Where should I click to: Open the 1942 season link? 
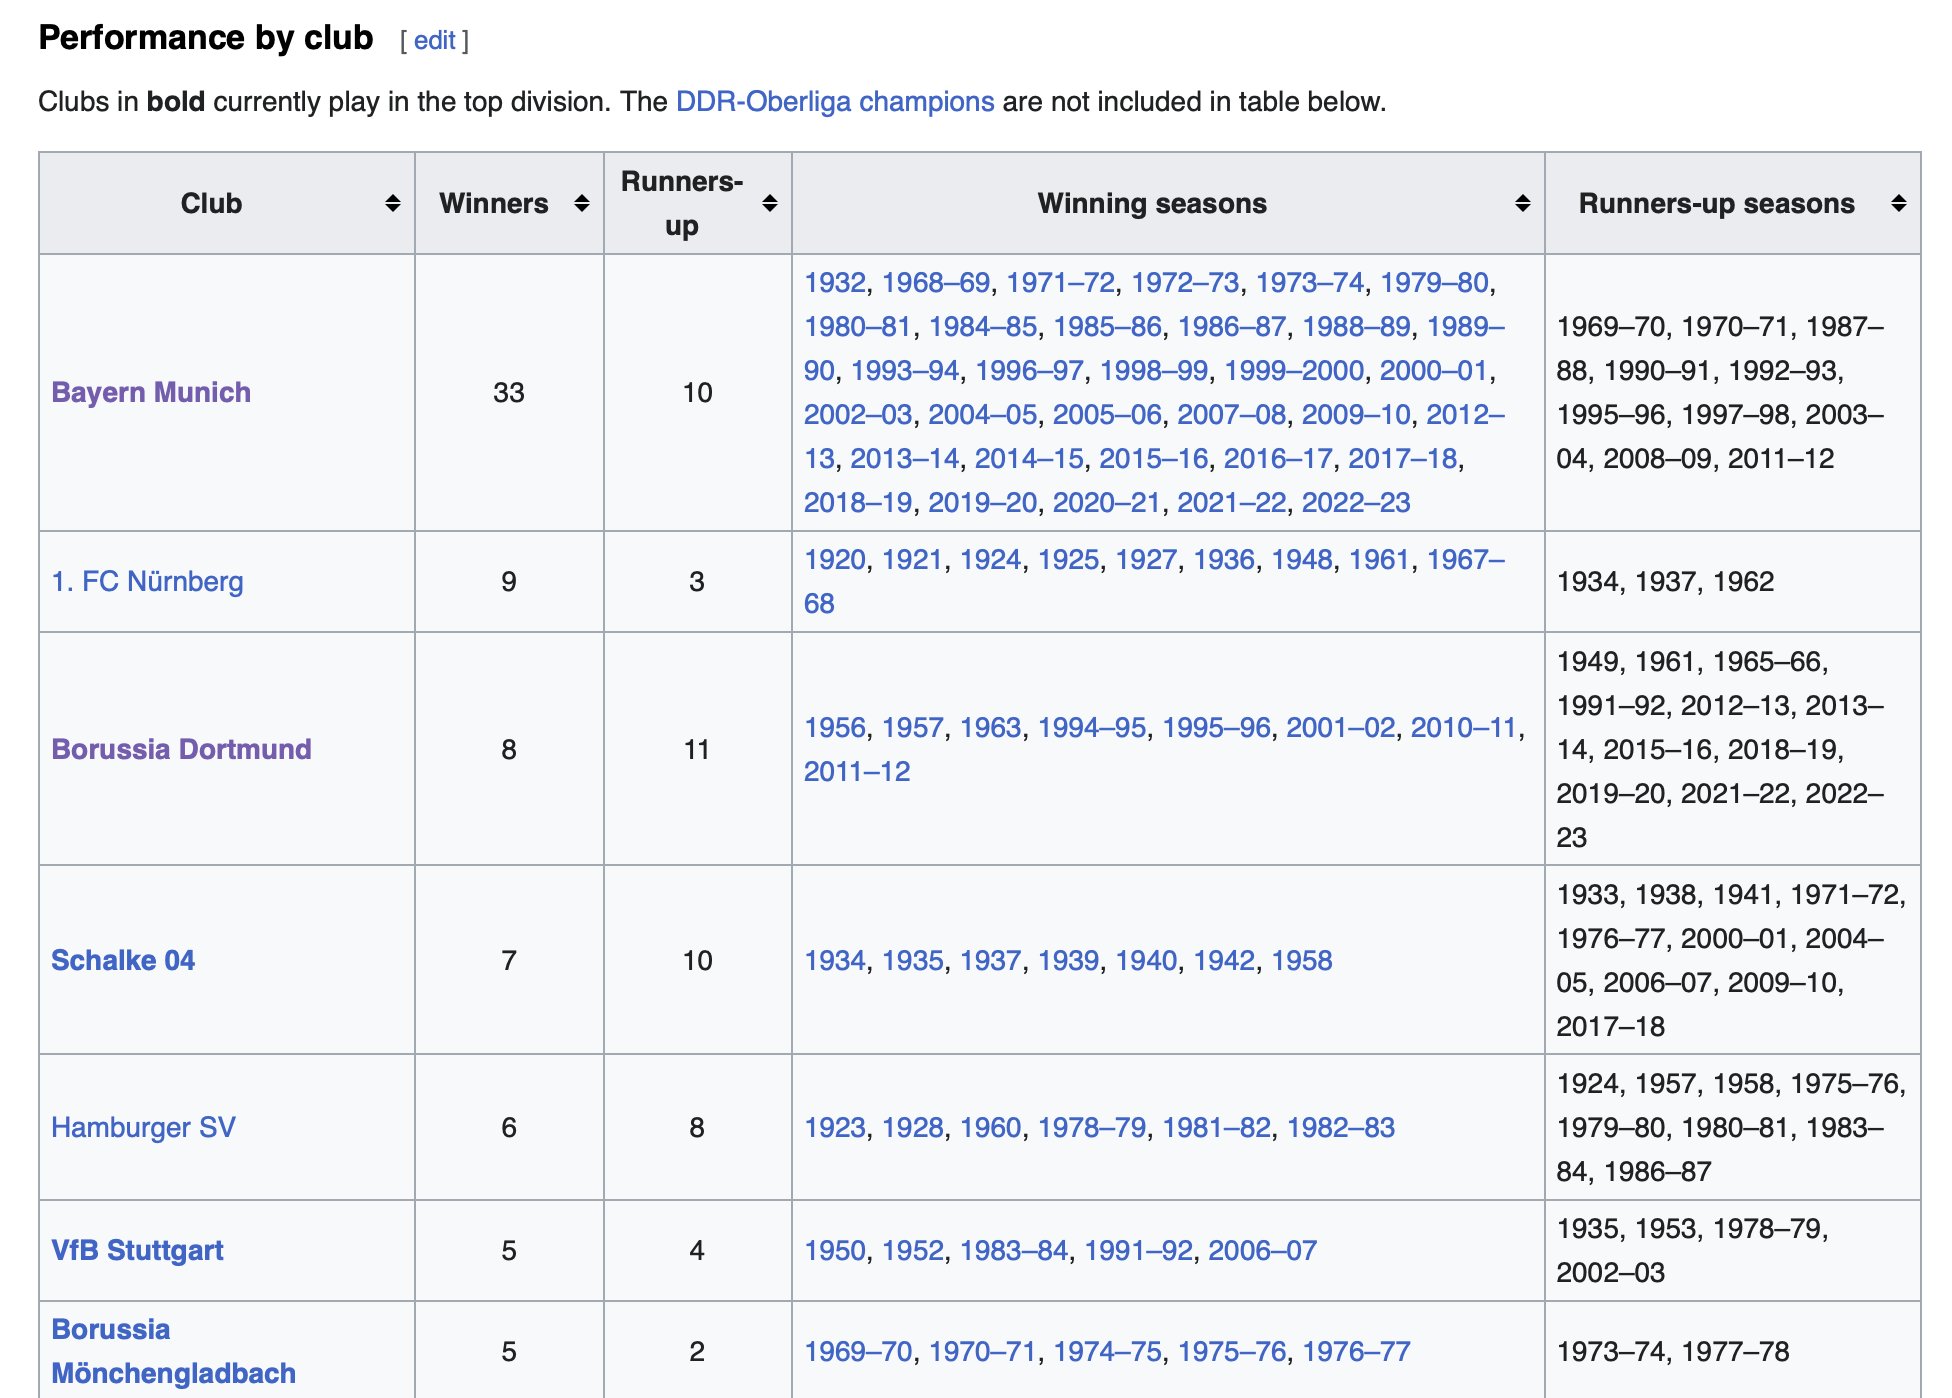click(x=1224, y=960)
